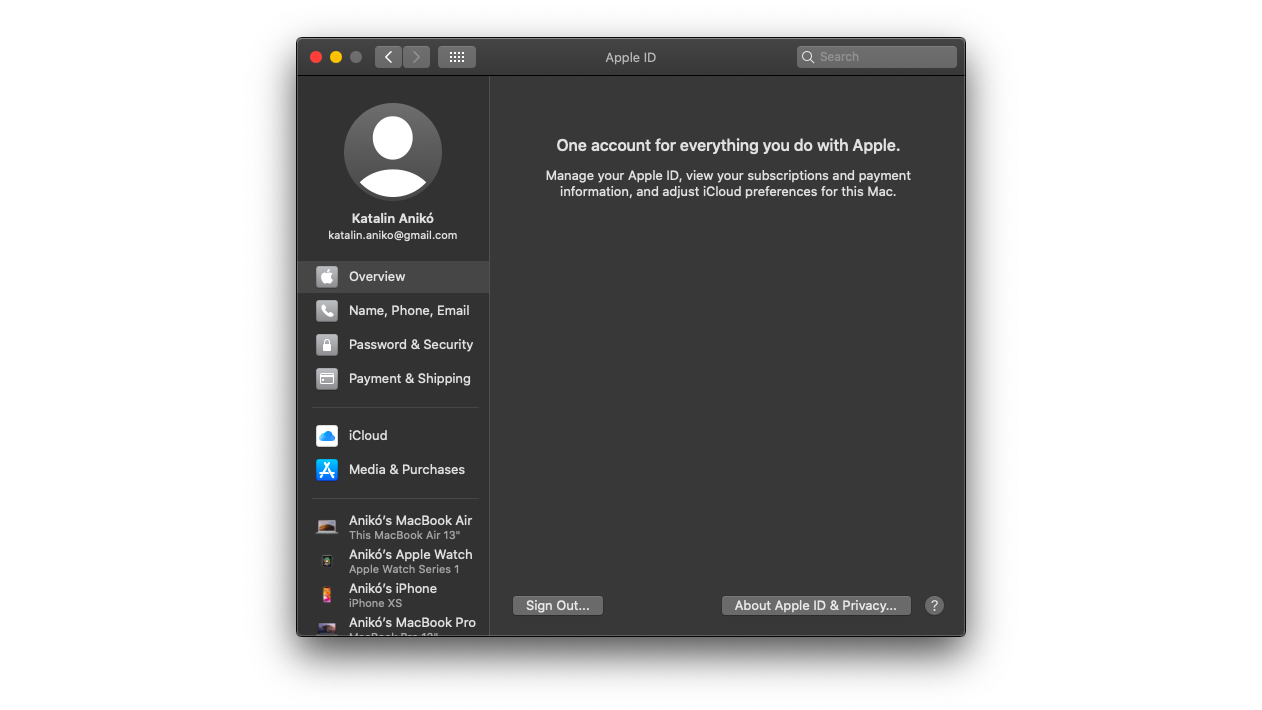Viewport: 1262px width, 710px height.
Task: Open About Apple ID & Privacy...
Action: point(816,605)
